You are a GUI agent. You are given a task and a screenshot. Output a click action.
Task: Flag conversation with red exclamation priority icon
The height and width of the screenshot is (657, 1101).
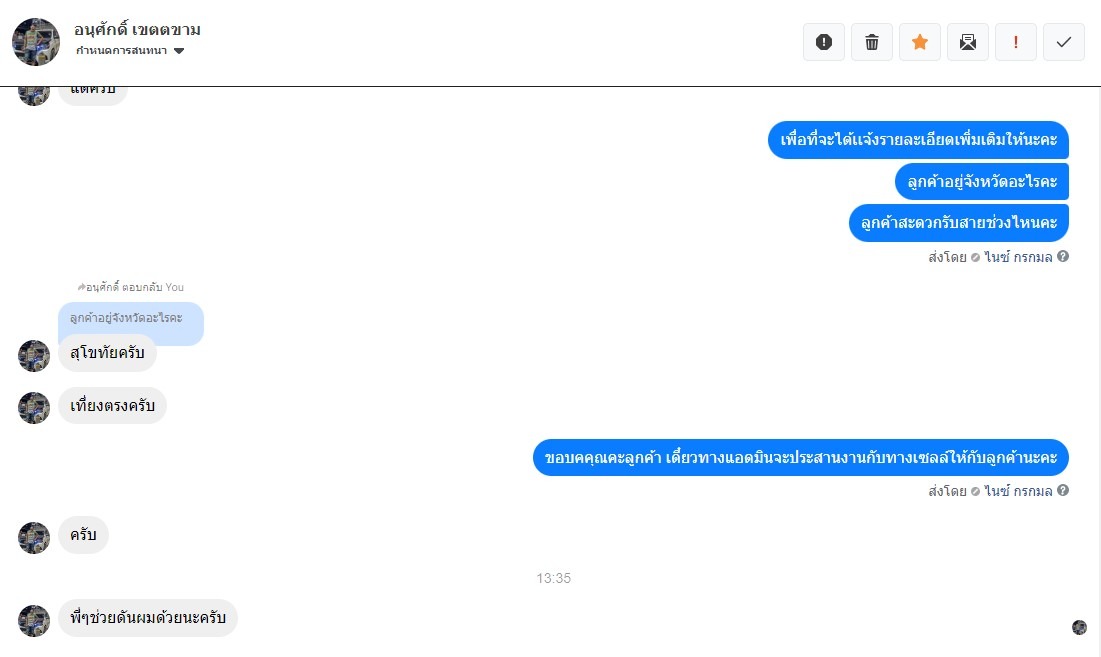1015,42
